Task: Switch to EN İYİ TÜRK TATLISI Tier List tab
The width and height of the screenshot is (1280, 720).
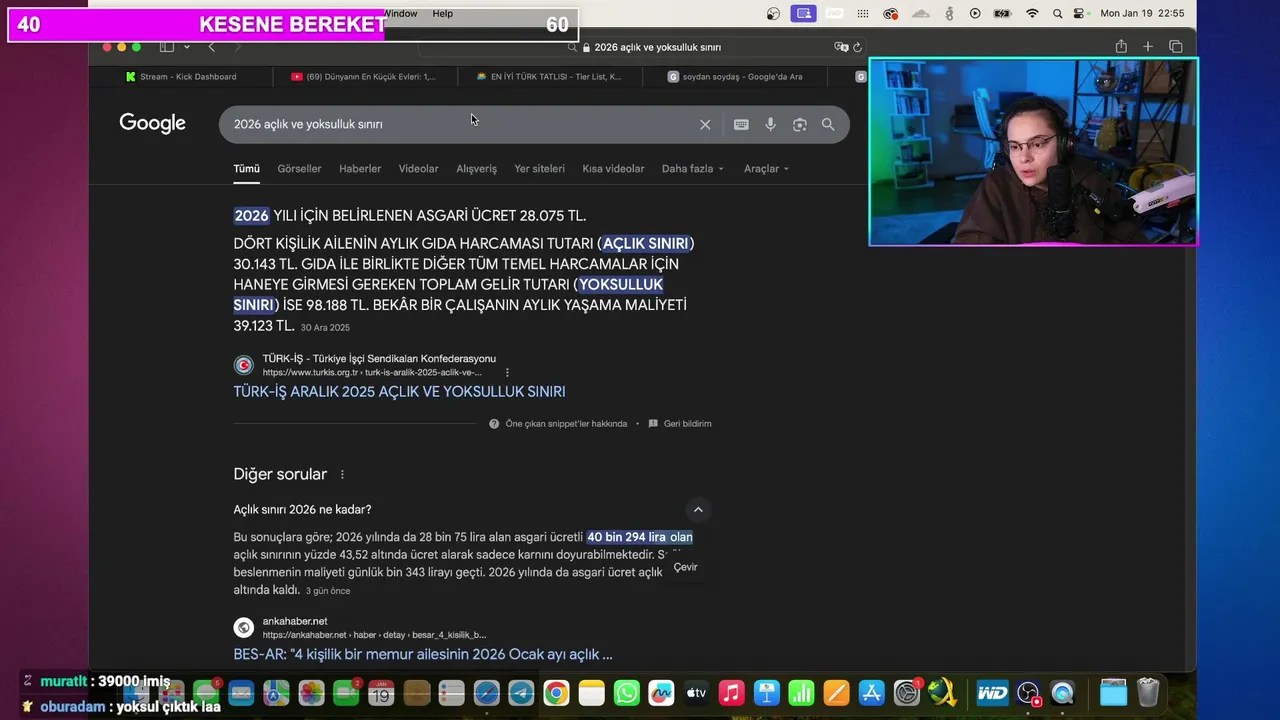Action: (549, 77)
